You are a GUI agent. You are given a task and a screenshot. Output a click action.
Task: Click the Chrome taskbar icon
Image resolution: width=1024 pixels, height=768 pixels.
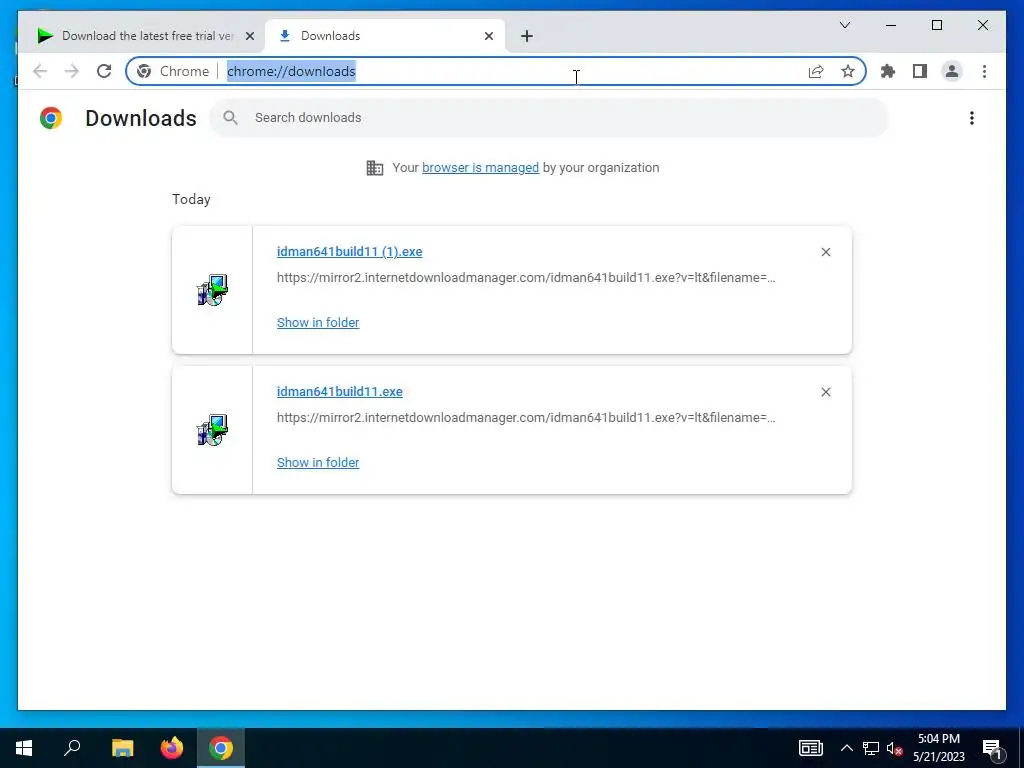click(x=221, y=748)
